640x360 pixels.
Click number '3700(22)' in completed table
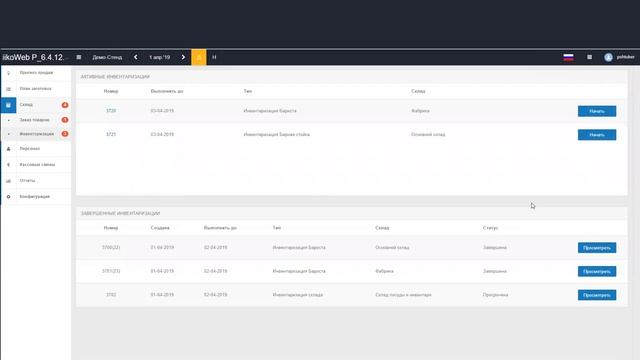(111, 248)
